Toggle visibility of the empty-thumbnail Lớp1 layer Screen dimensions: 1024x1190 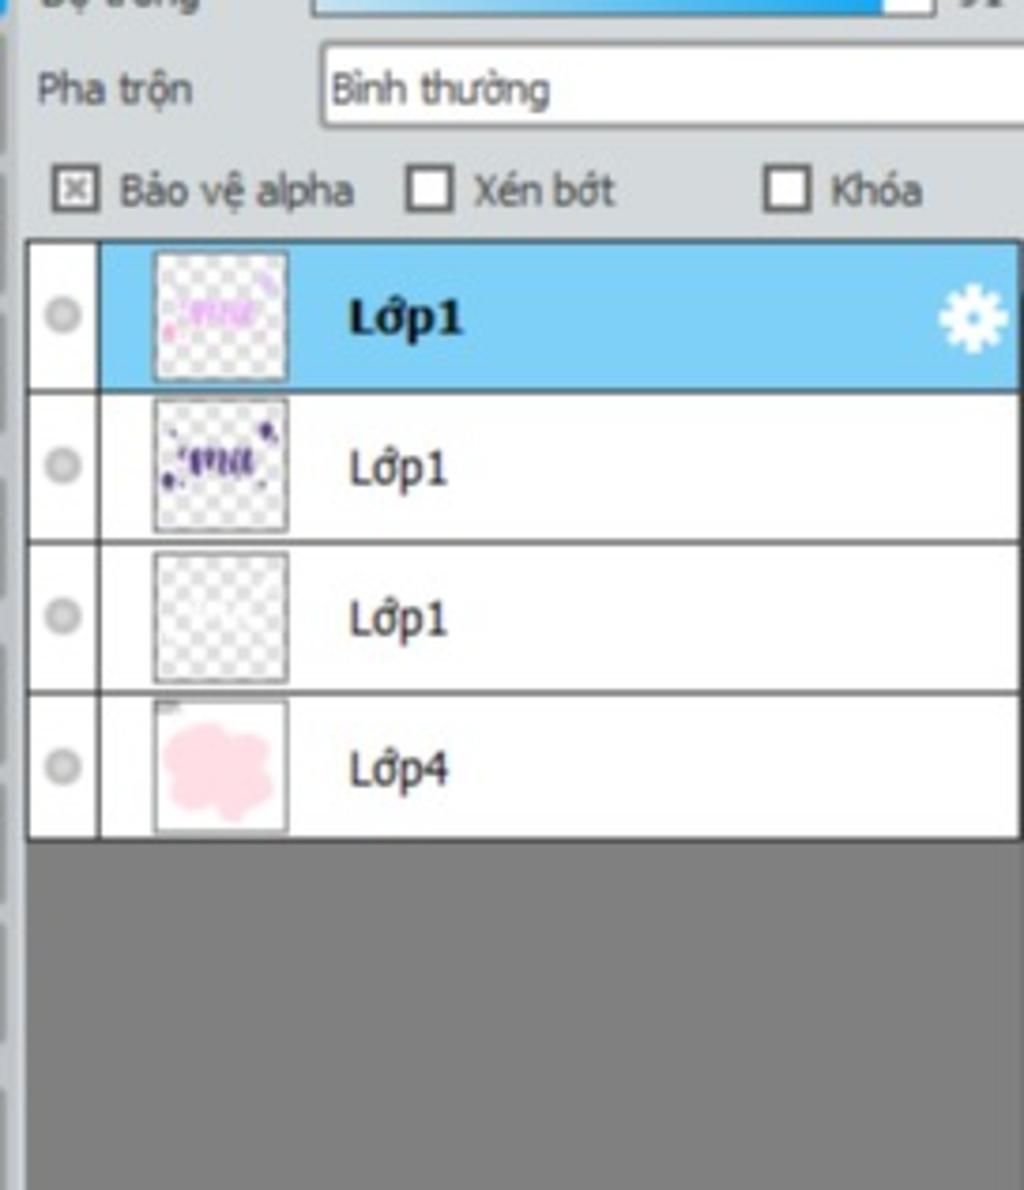(63, 615)
